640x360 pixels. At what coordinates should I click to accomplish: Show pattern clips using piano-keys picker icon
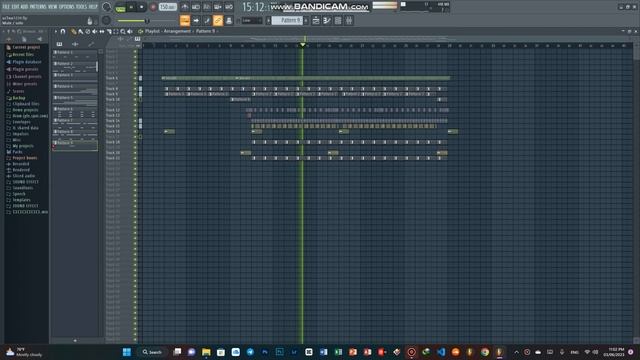[x=60, y=44]
